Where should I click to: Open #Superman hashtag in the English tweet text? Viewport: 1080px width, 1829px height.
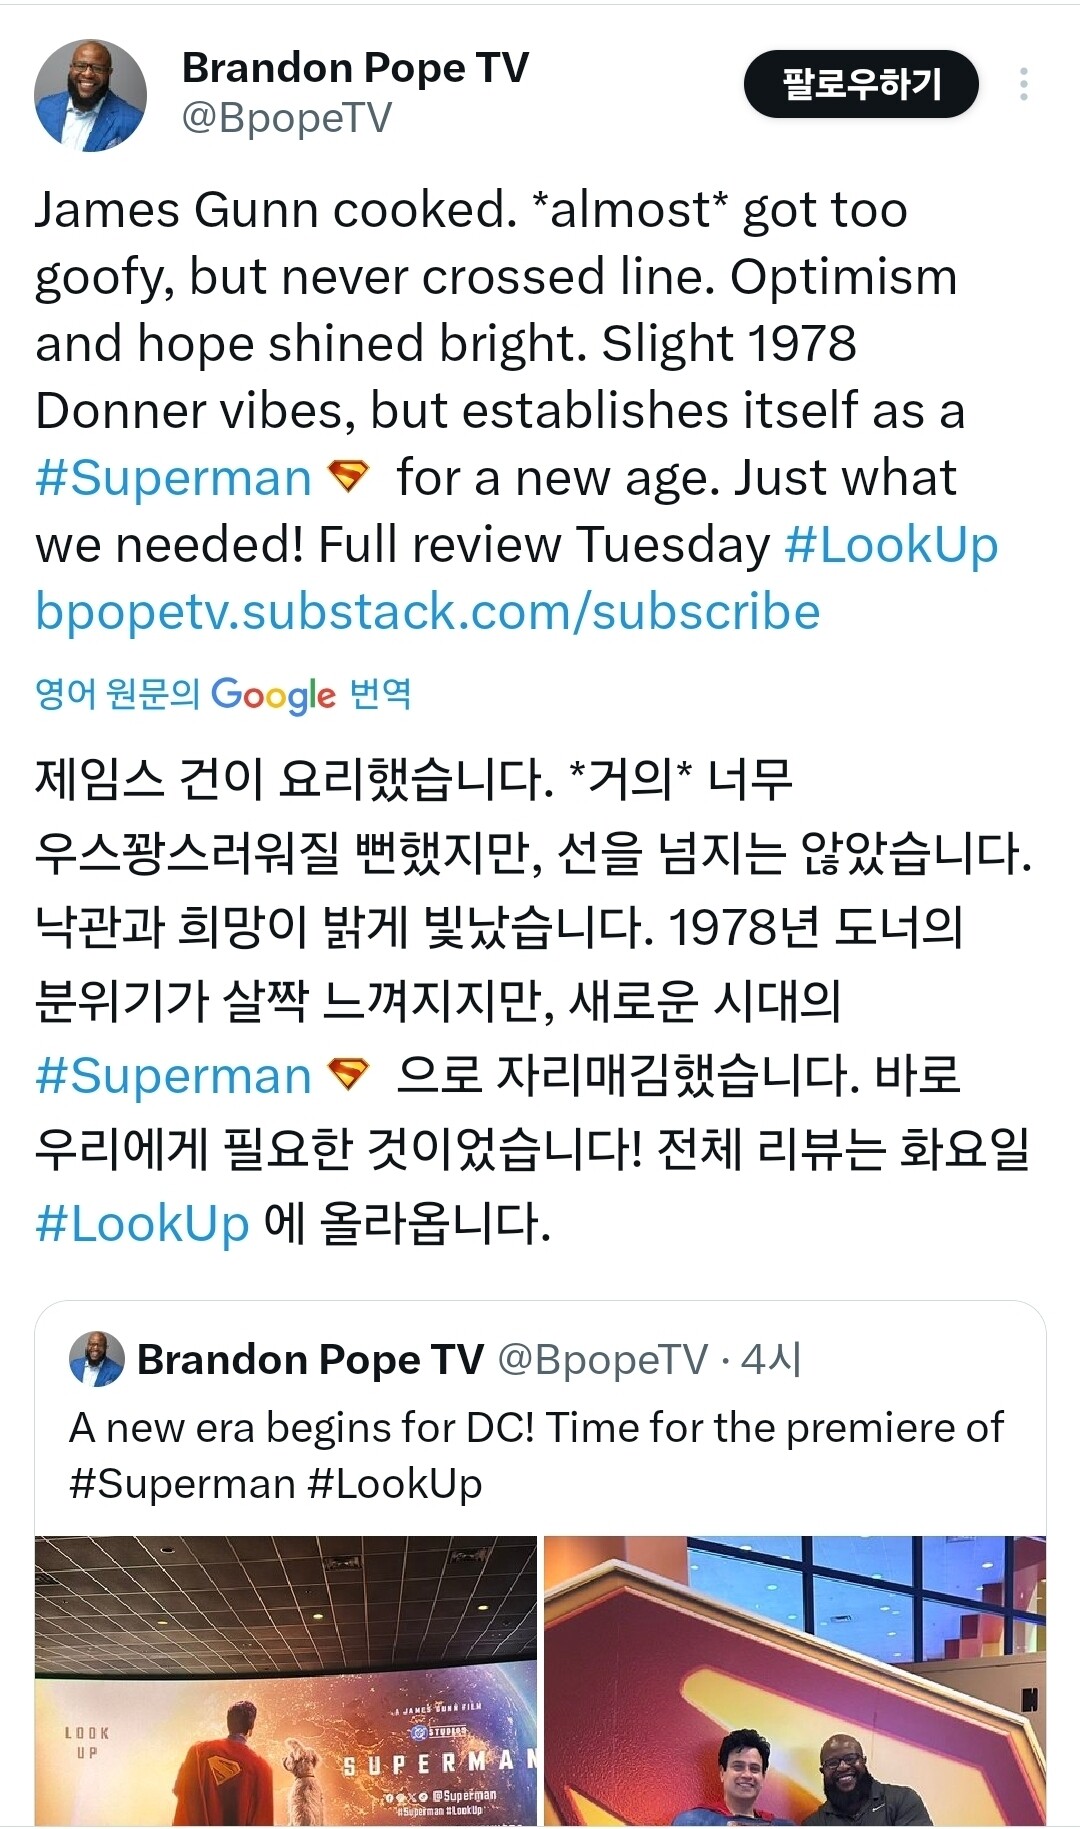pyautogui.click(x=174, y=478)
